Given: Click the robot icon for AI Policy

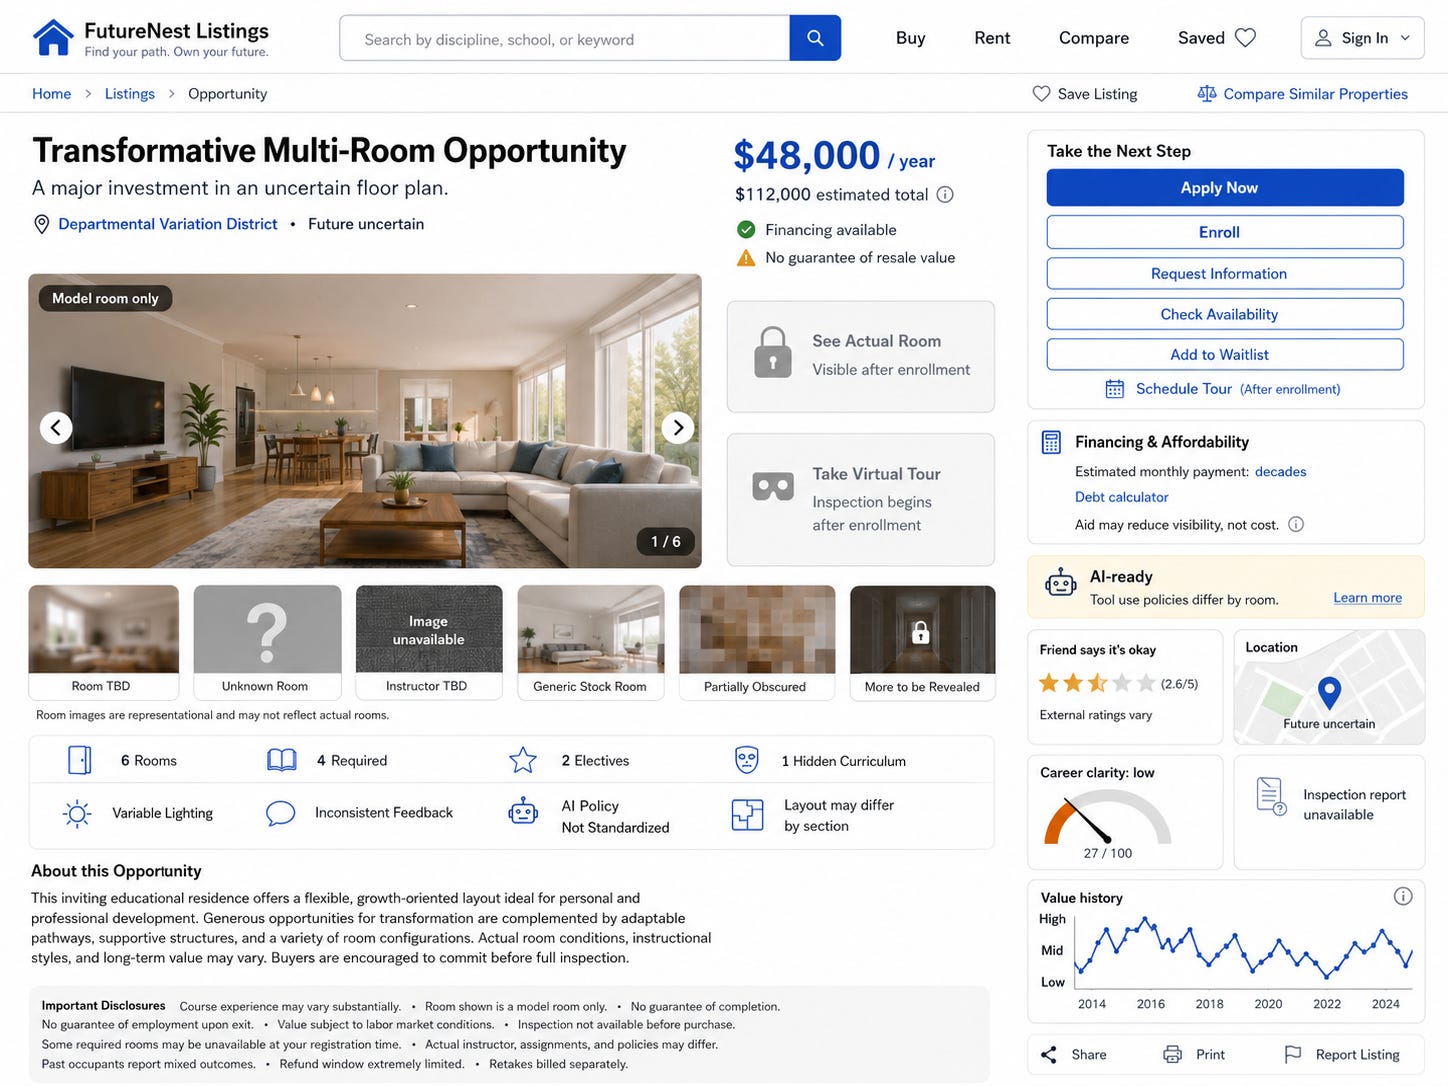Looking at the screenshot, I should (523, 812).
